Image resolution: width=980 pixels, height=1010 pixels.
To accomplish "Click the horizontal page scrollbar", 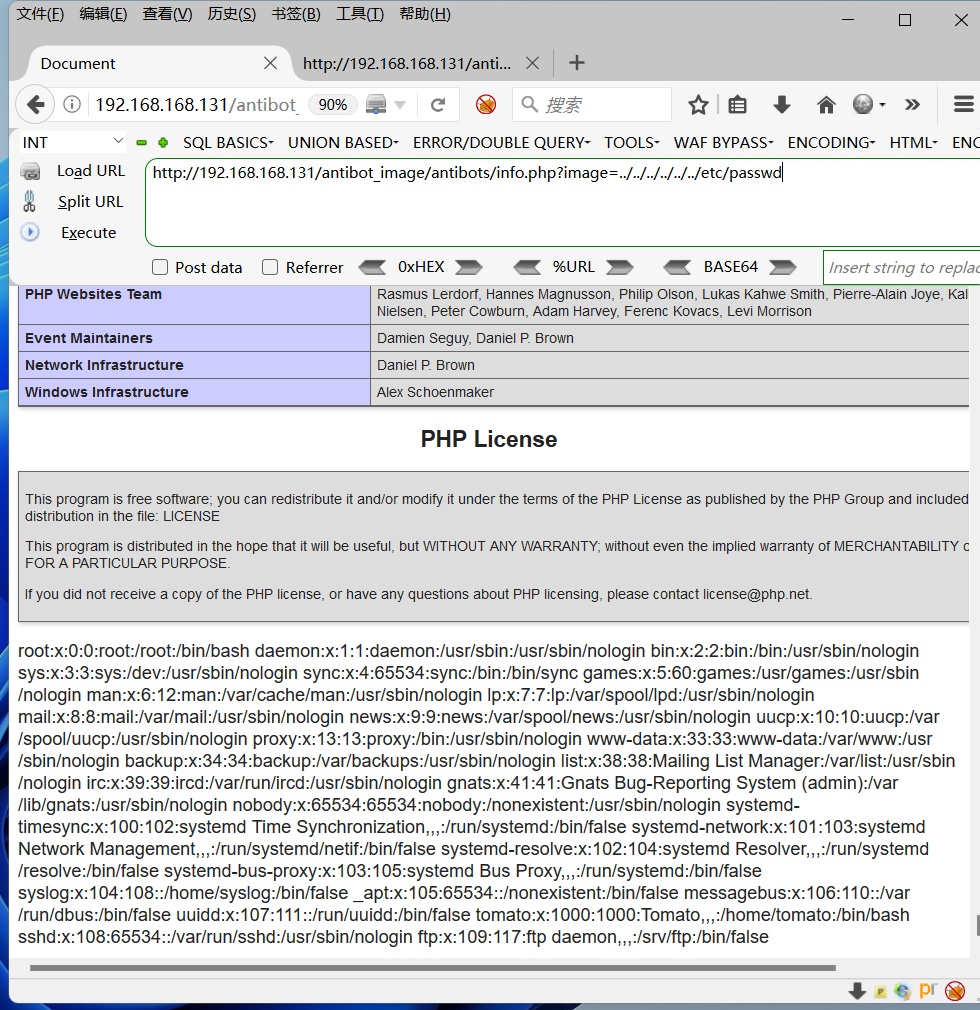I will [432, 967].
